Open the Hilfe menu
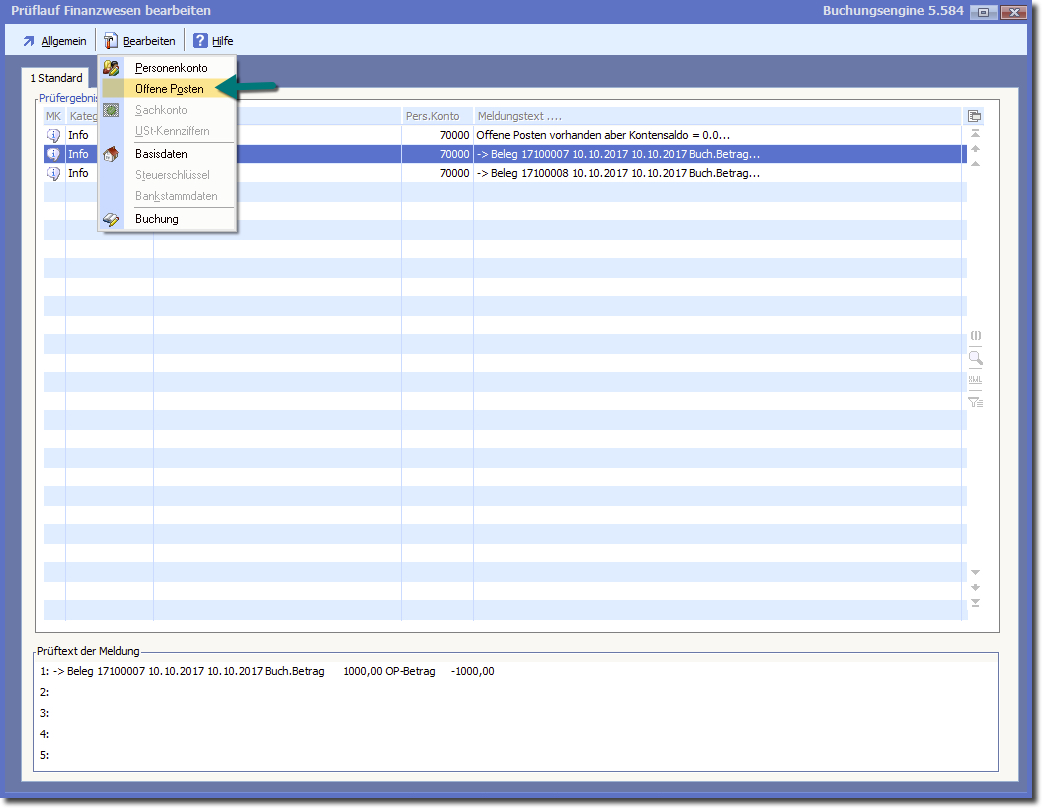The width and height of the screenshot is (1042, 808). [213, 41]
